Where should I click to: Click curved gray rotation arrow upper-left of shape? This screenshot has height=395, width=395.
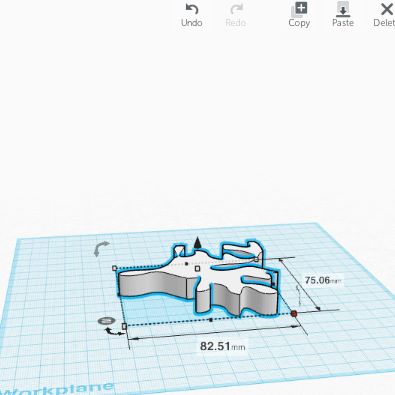click(x=102, y=249)
